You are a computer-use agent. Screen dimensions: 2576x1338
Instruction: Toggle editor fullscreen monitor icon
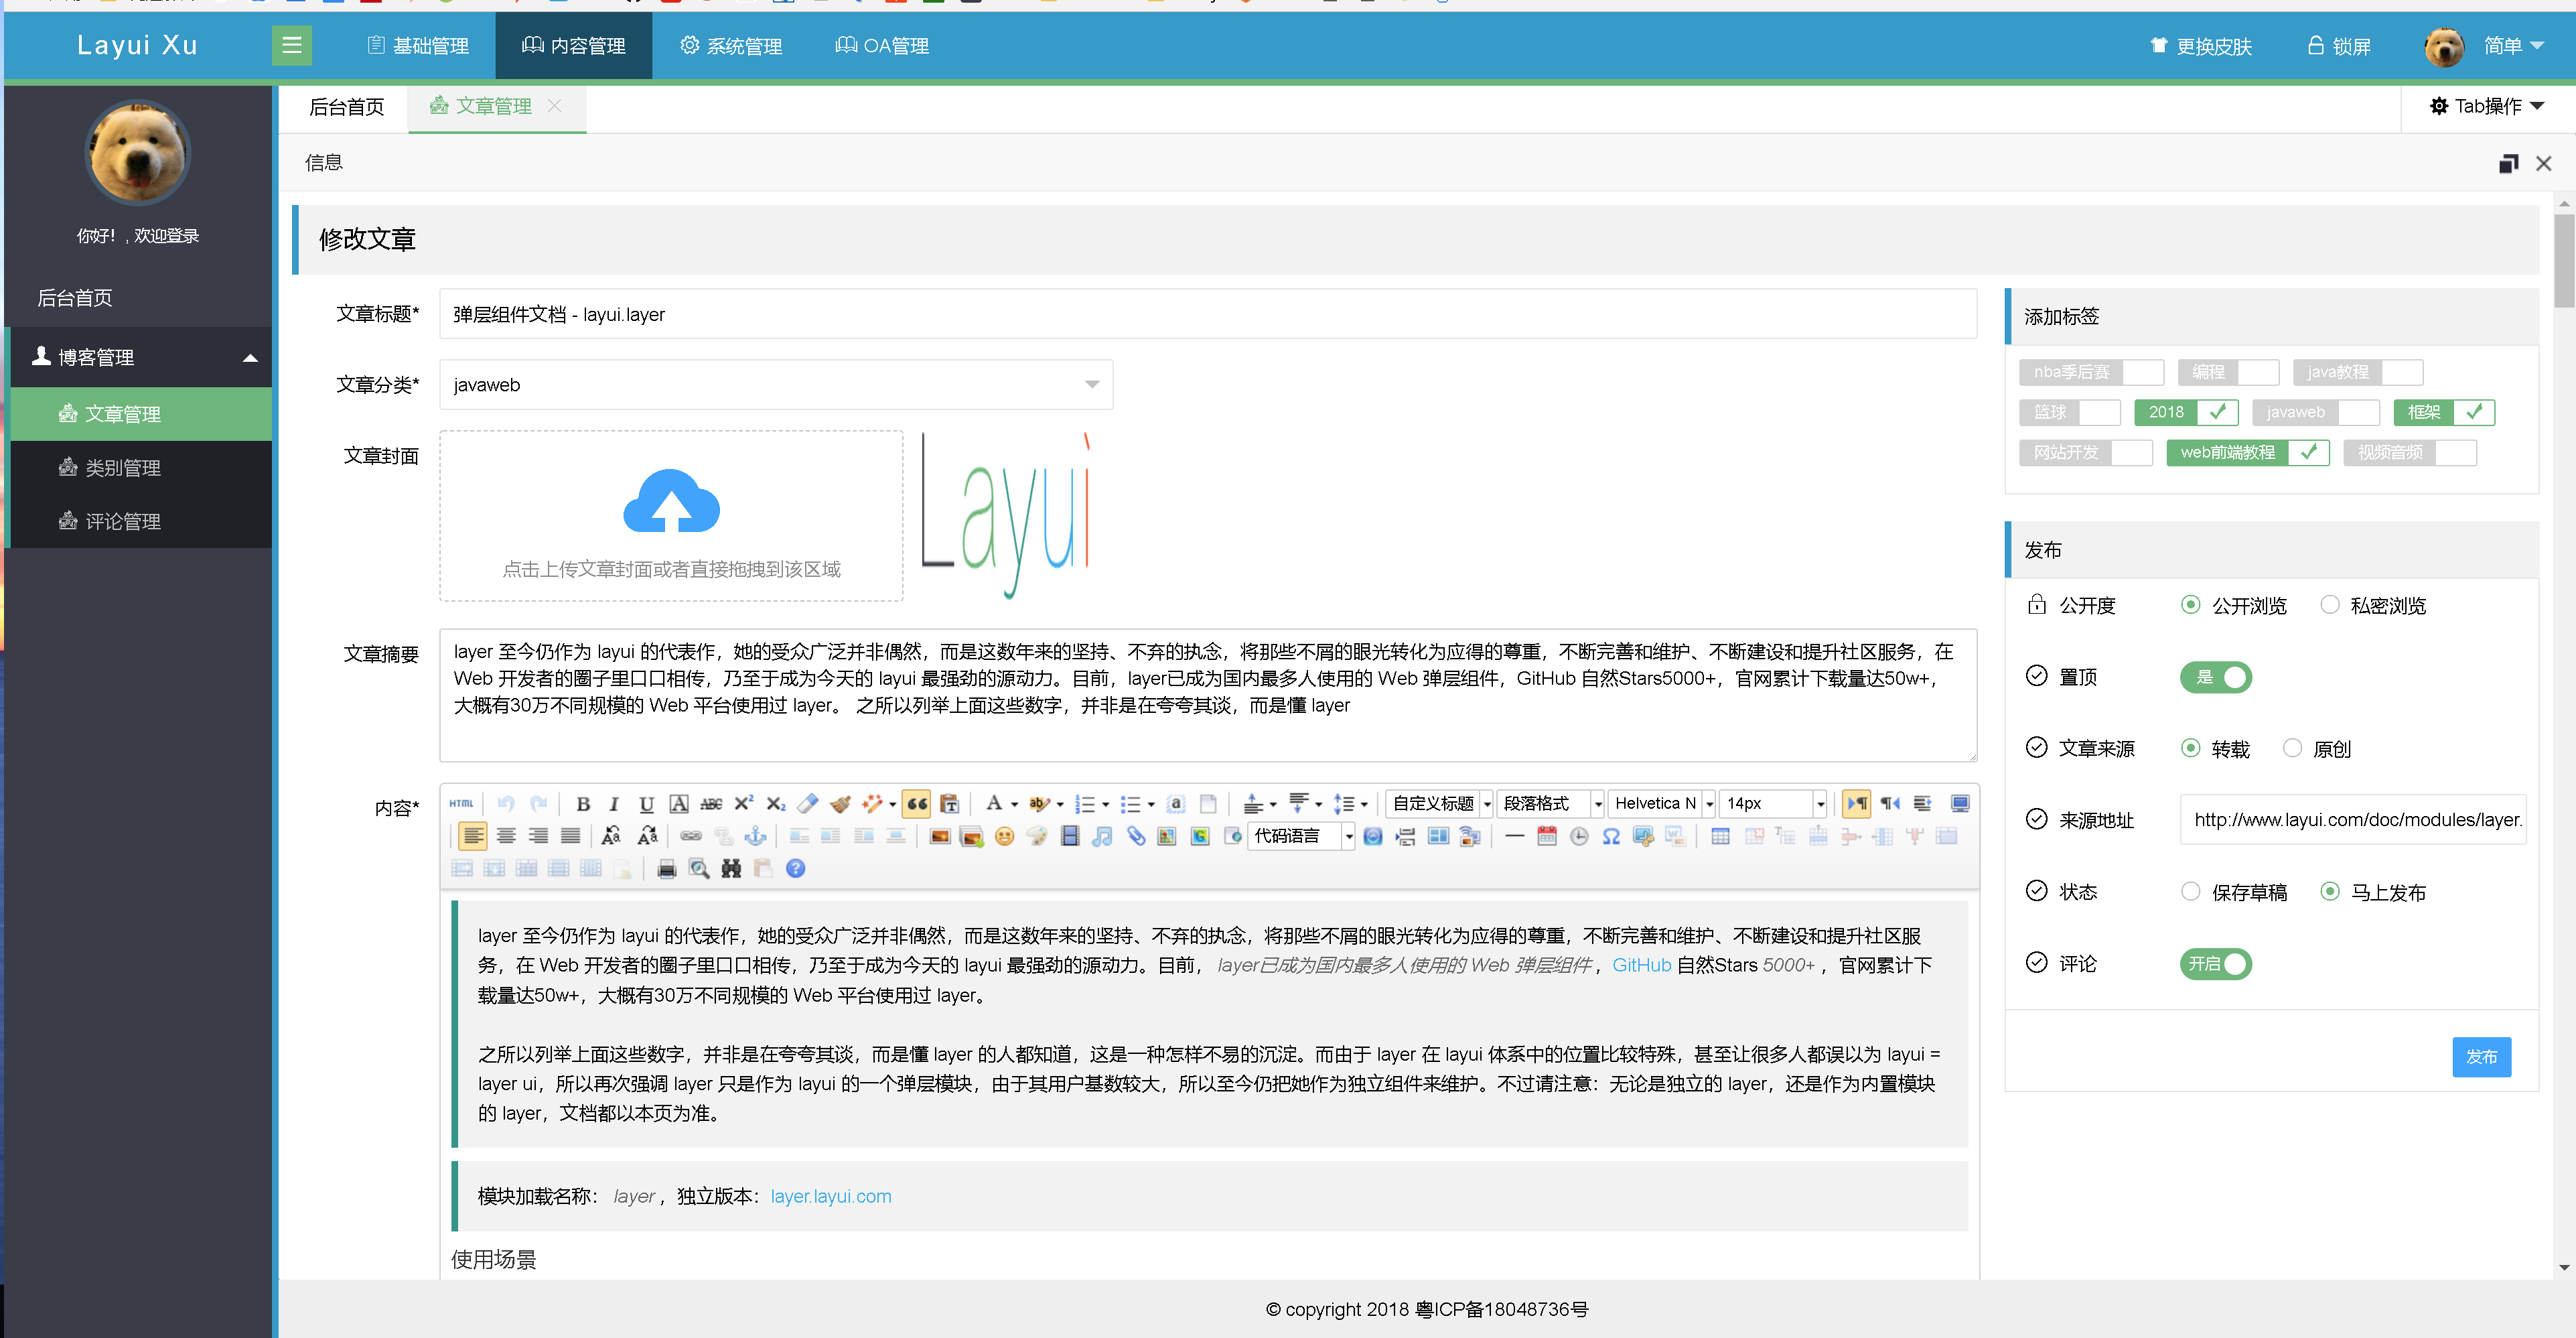click(1960, 804)
